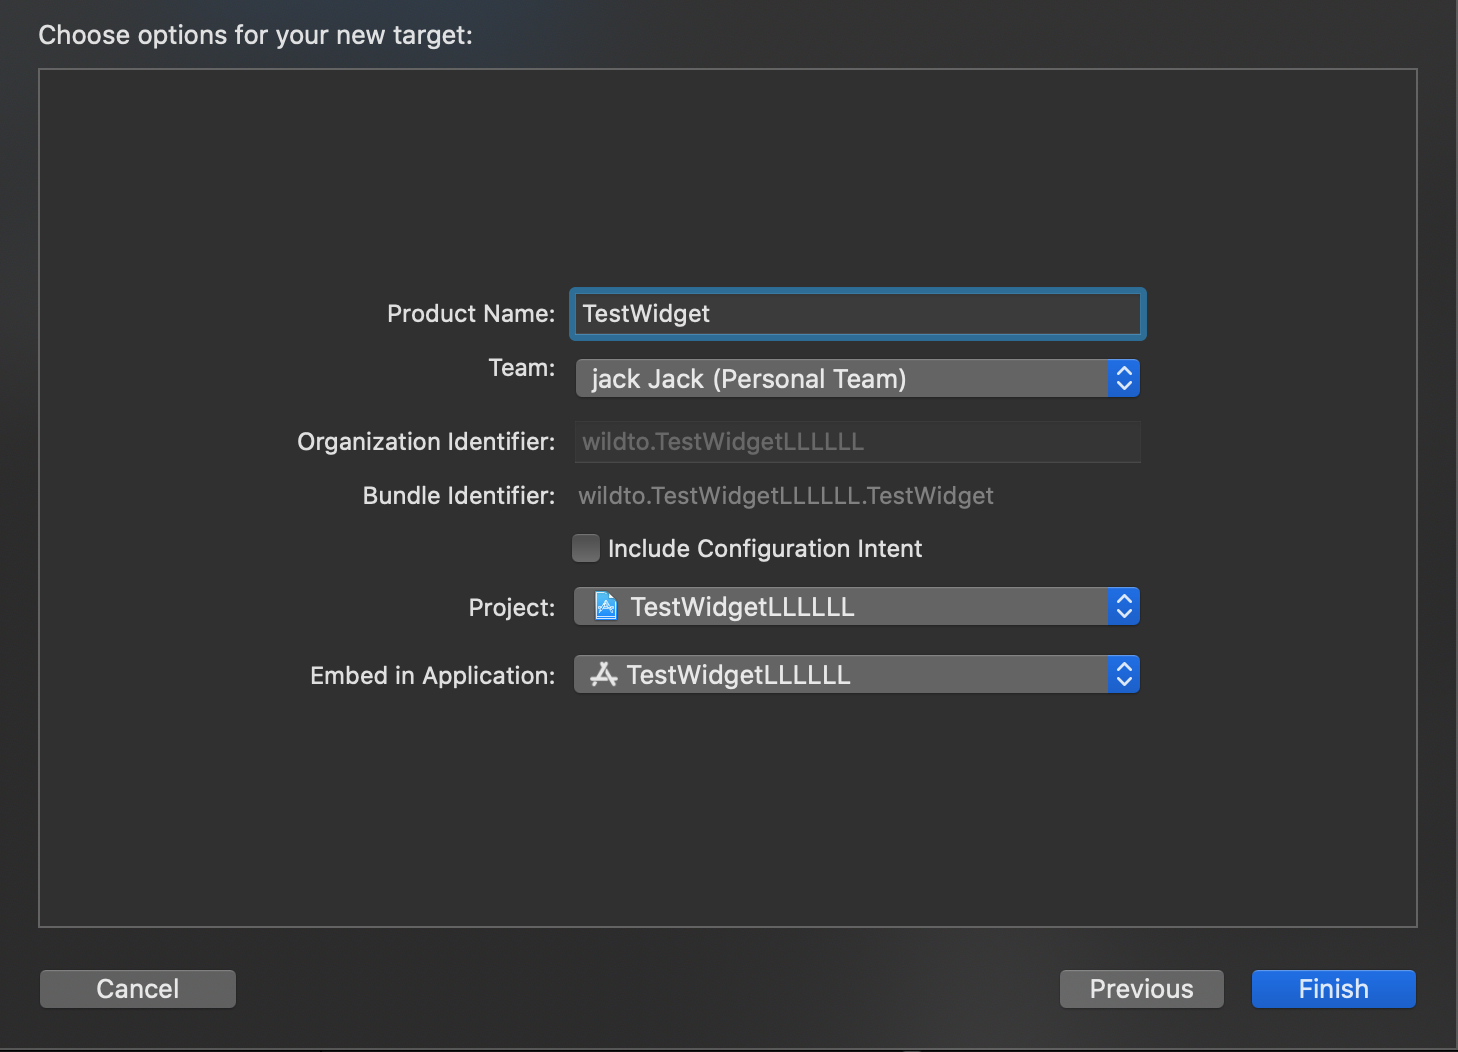Viewport: 1458px width, 1052px height.
Task: Click the 'Choose options for your new target' heading
Action: point(256,35)
